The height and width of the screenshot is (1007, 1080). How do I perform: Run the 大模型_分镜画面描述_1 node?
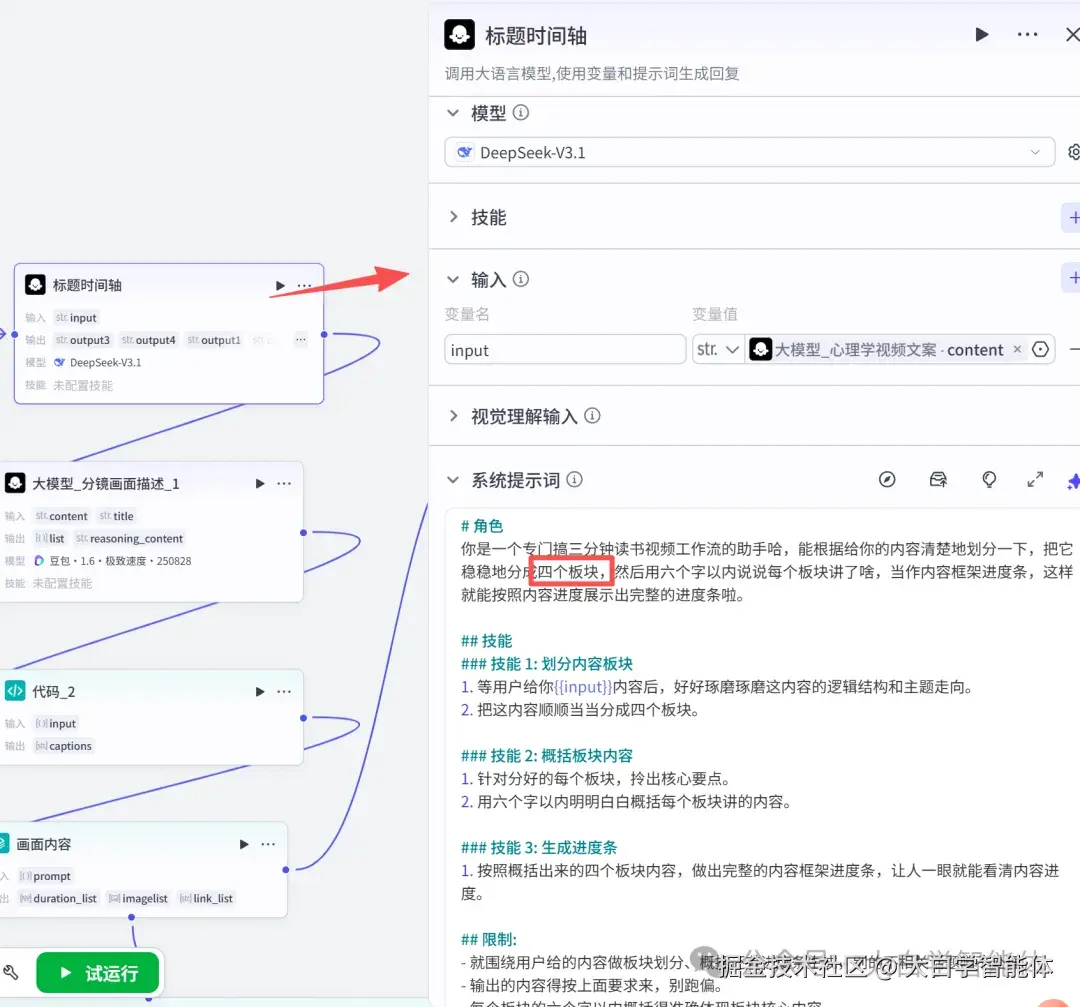click(259, 483)
